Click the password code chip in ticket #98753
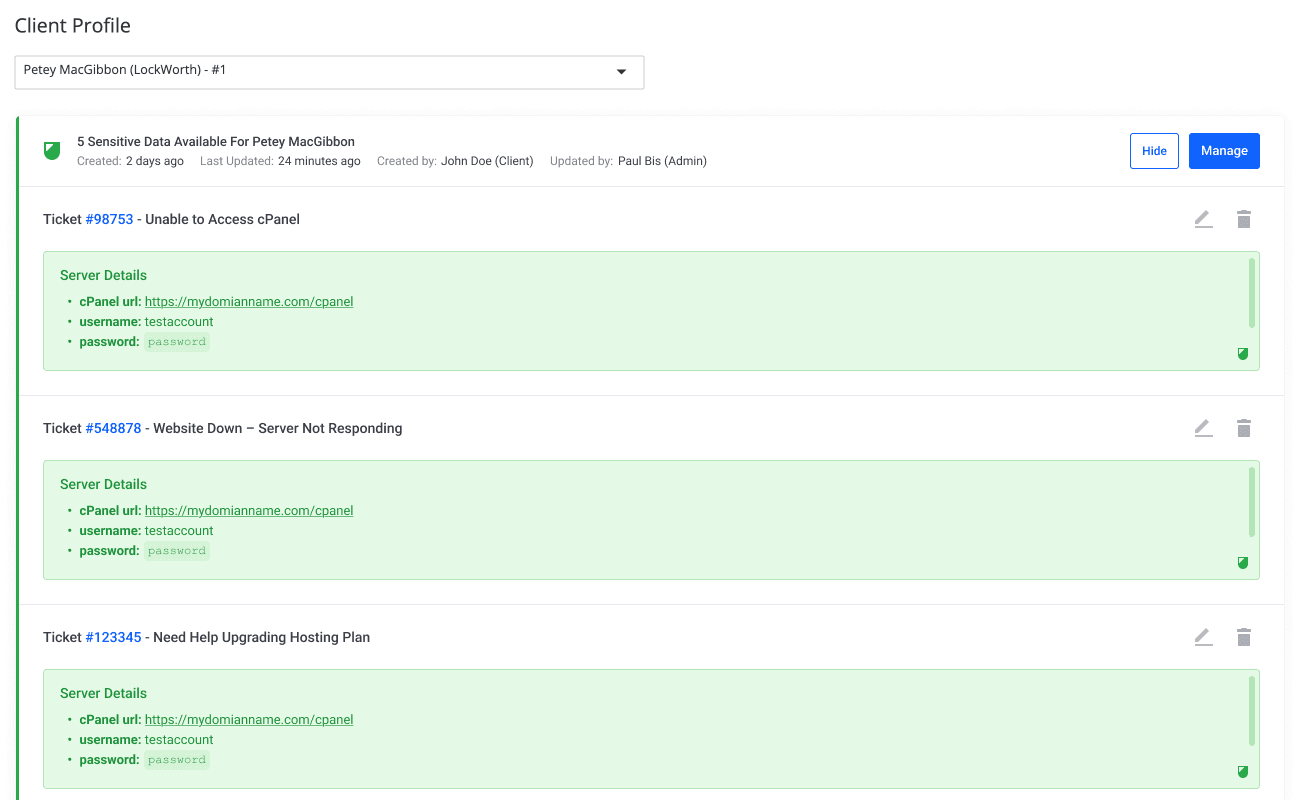This screenshot has width=1300, height=800. click(x=177, y=342)
